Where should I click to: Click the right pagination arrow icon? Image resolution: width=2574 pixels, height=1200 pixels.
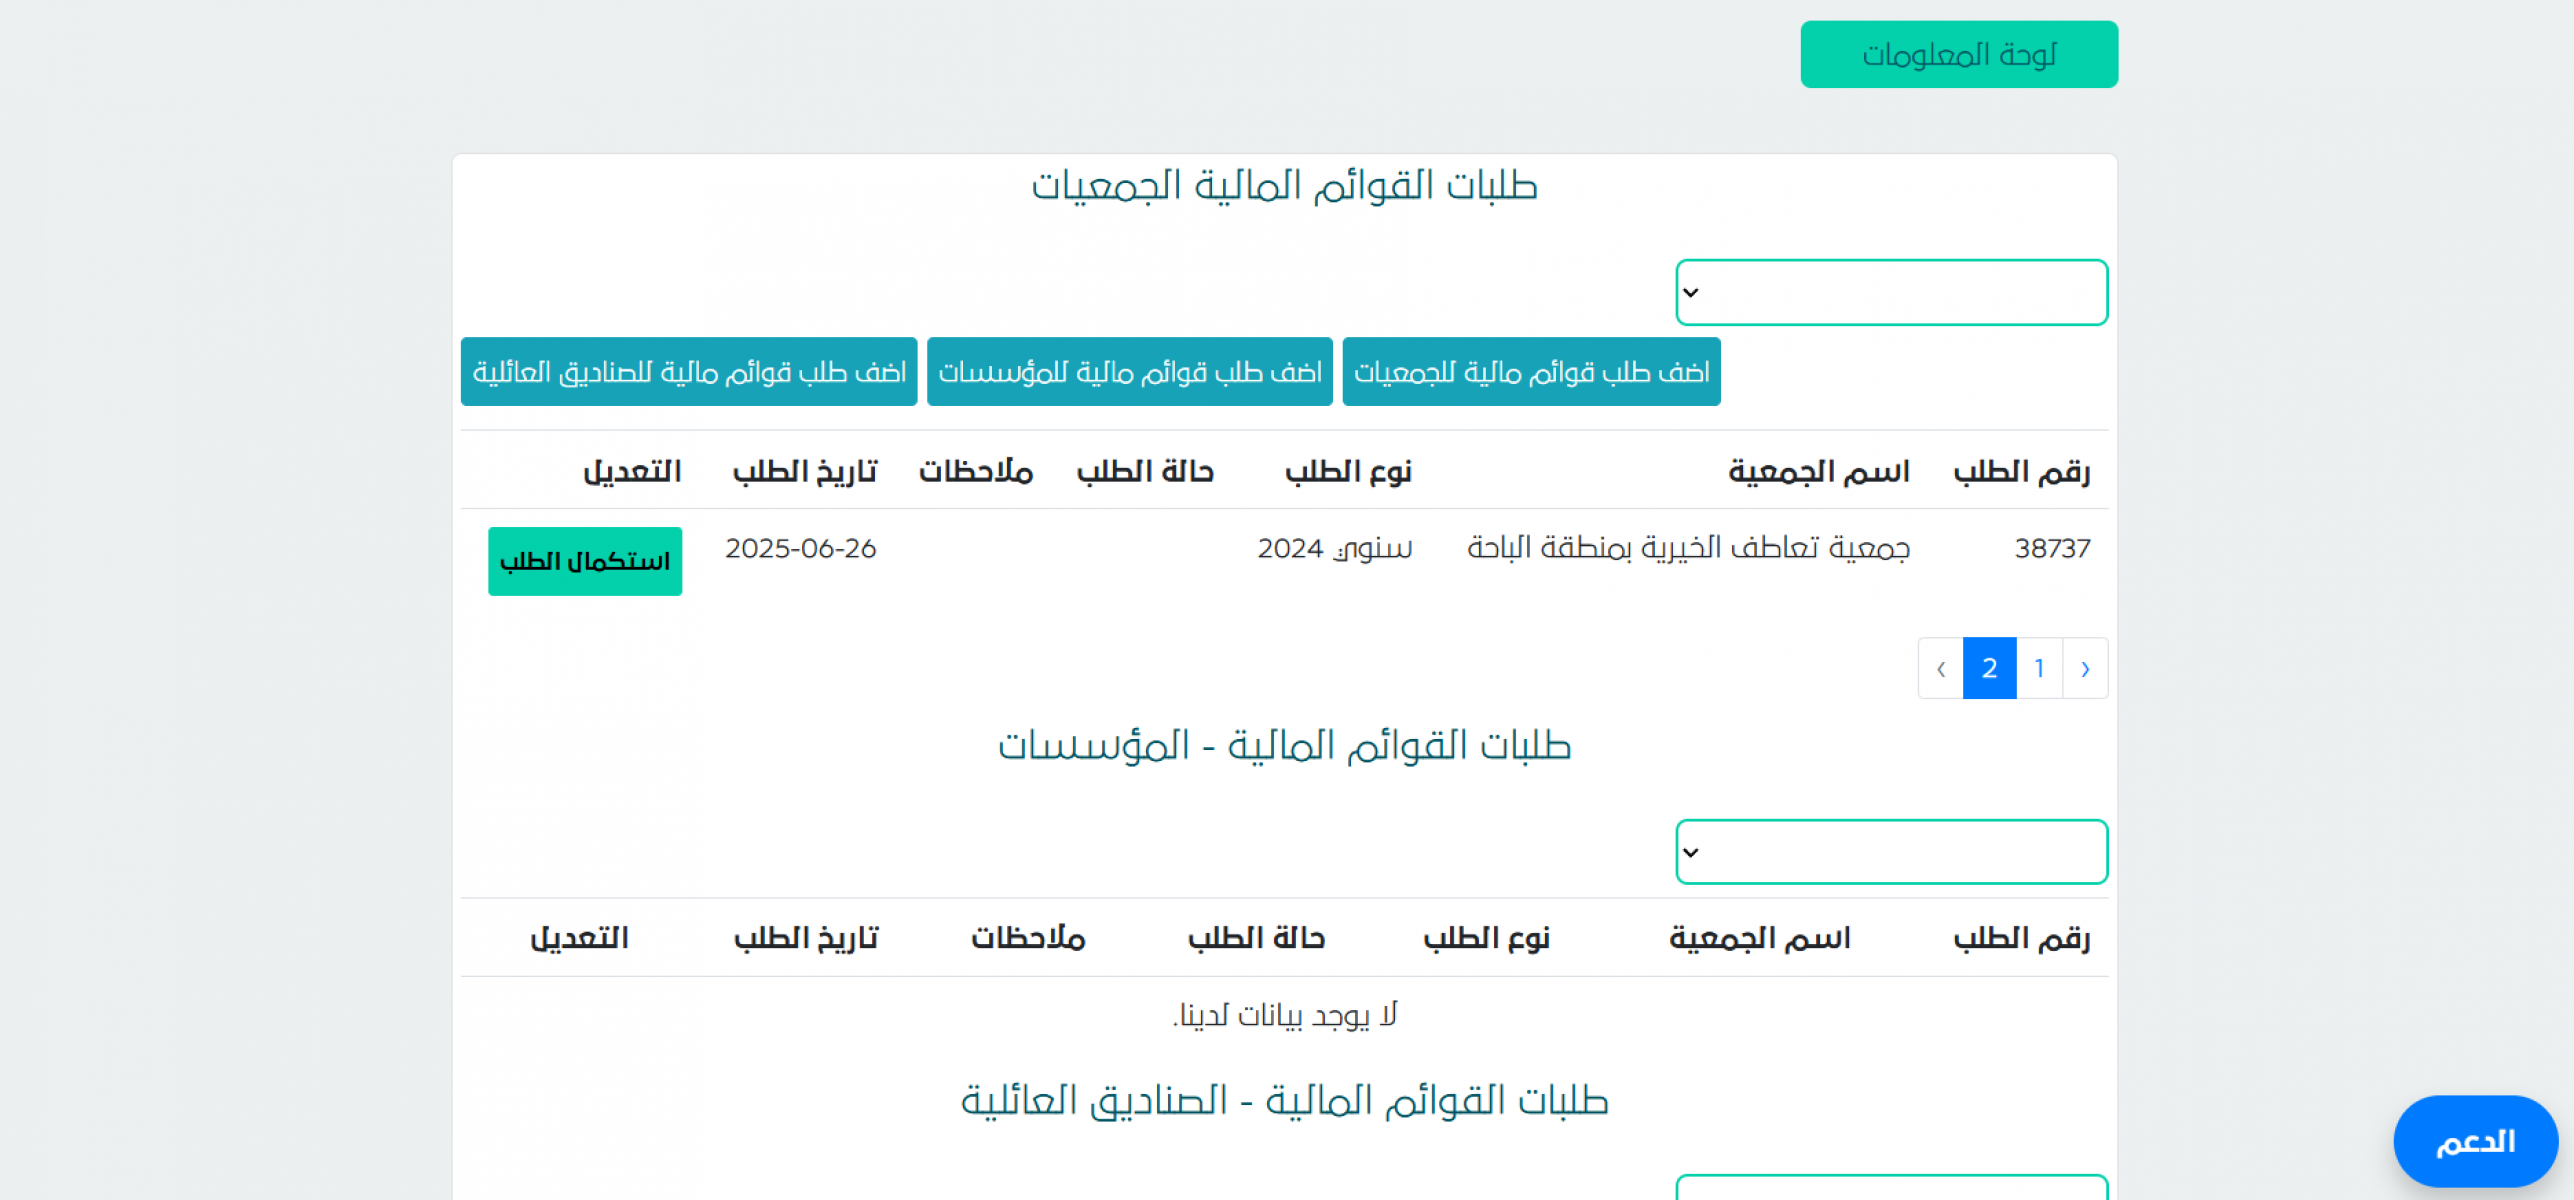(2085, 668)
